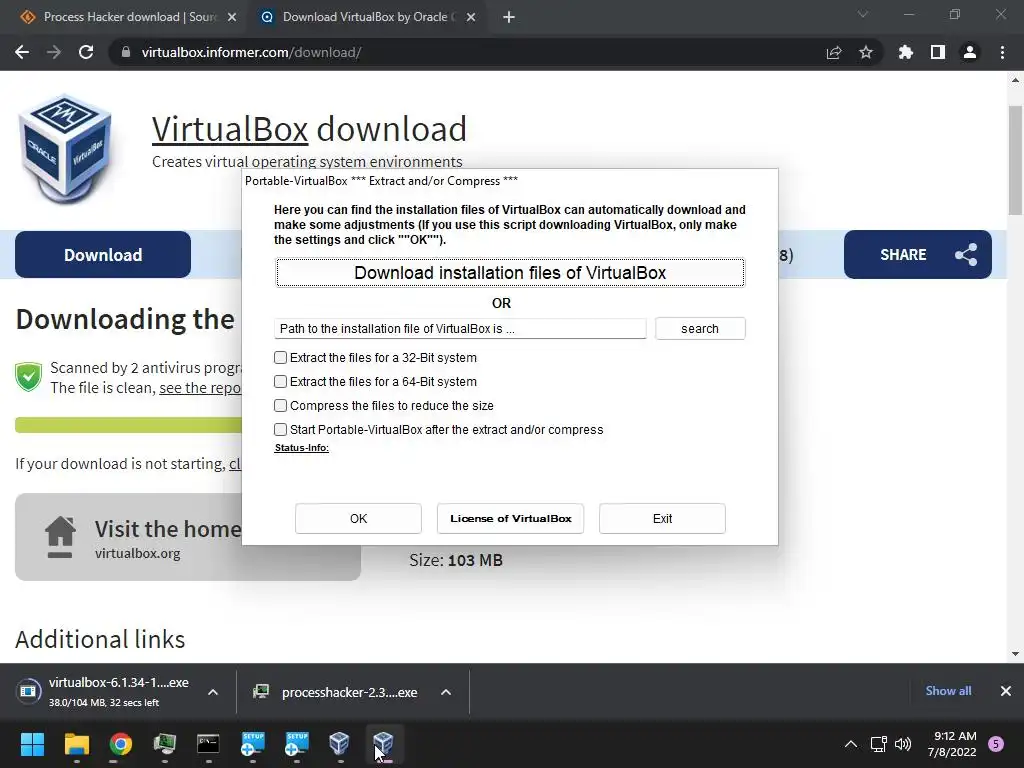This screenshot has width=1024, height=768.
Task: Click the VirtualBox cube logo on page
Action: (65, 149)
